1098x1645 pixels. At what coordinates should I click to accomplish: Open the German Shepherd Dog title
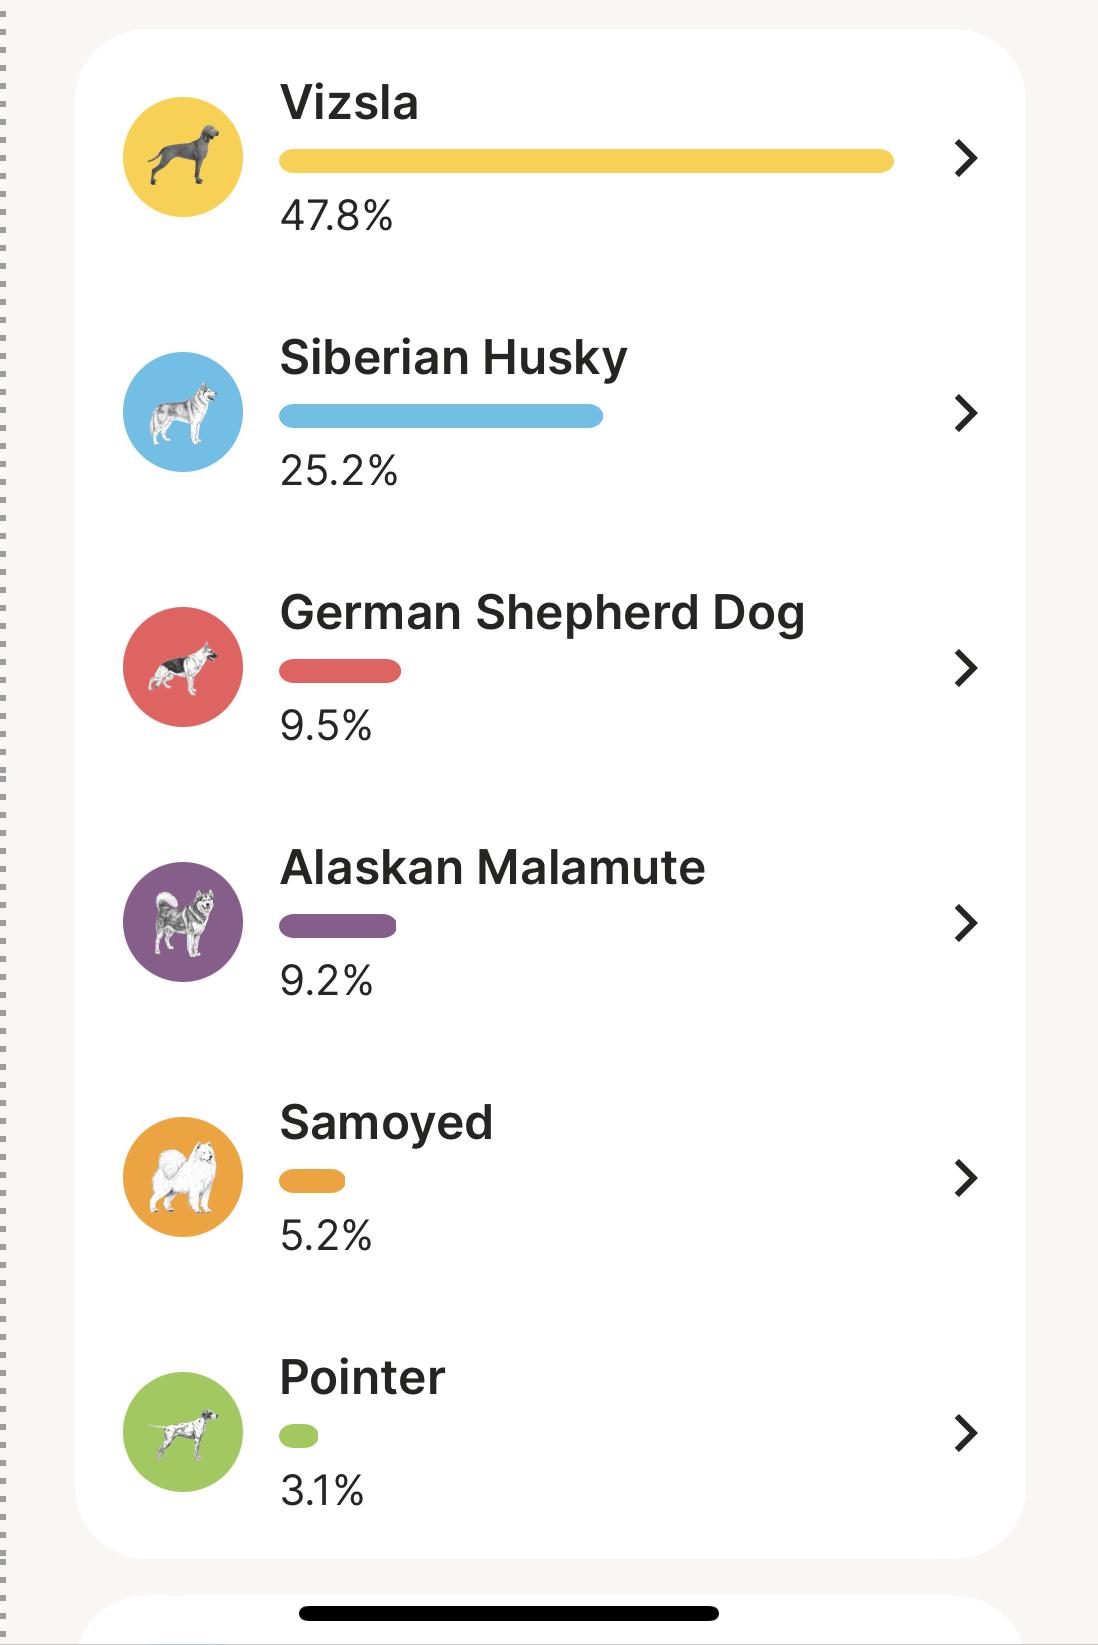(x=542, y=613)
